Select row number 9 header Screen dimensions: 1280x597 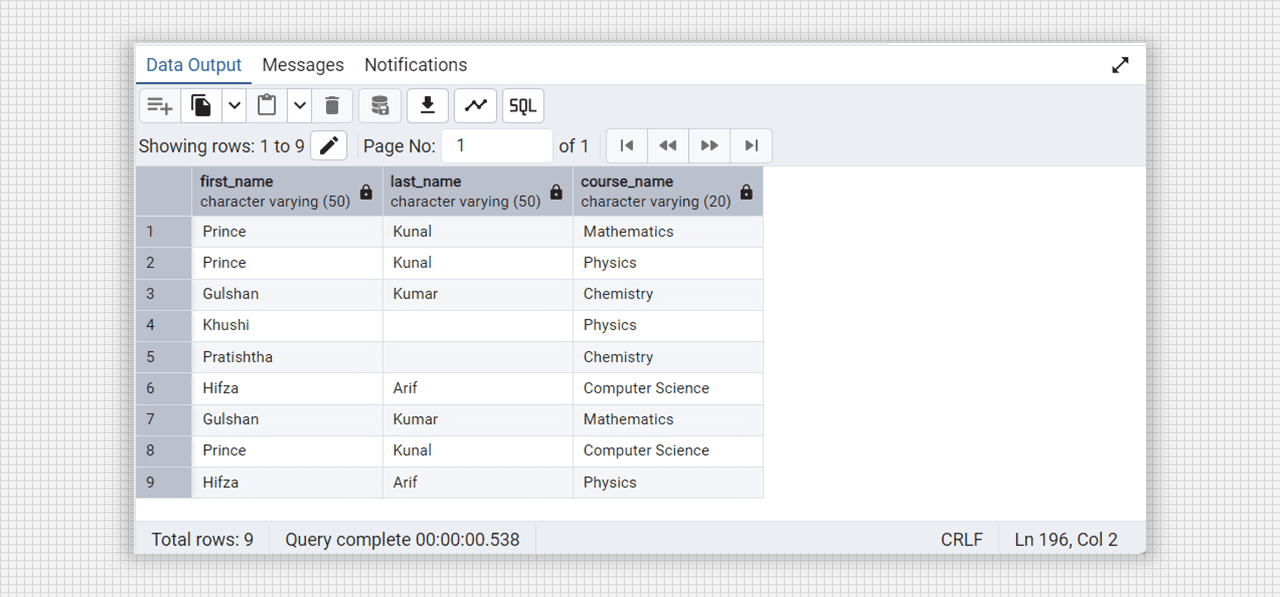(163, 482)
